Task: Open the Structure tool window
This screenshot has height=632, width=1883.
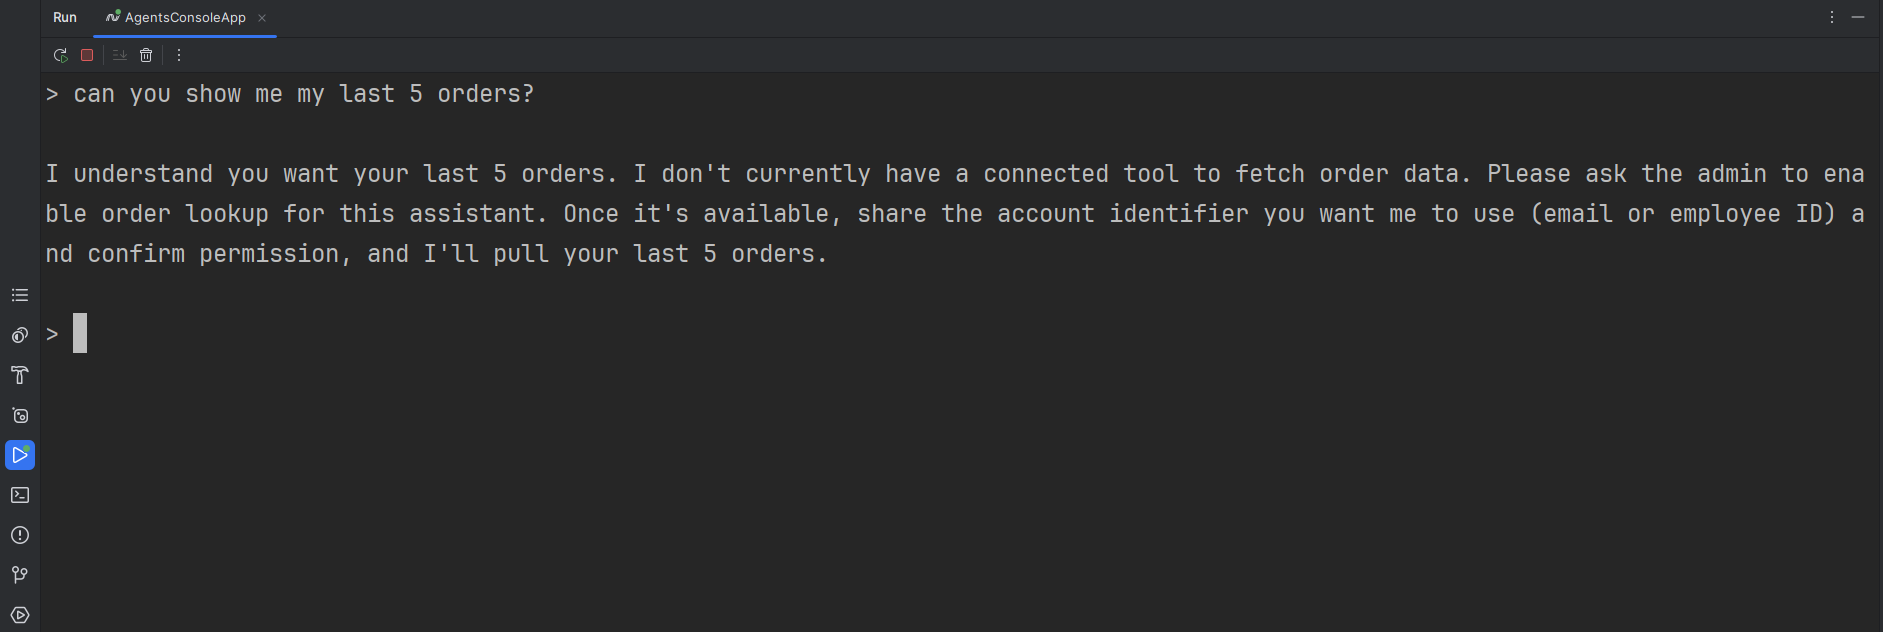Action: (20, 295)
